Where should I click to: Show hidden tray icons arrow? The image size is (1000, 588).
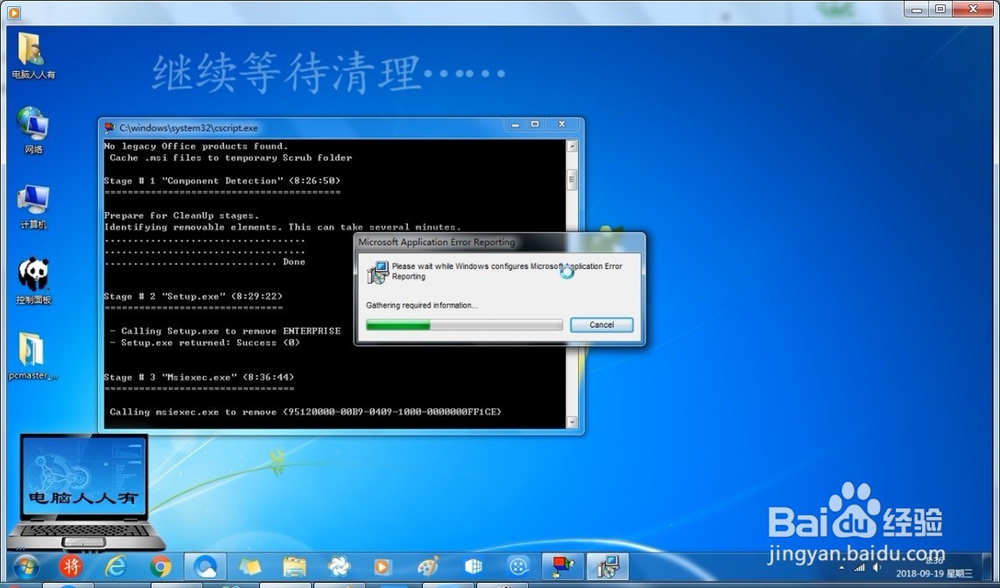pyautogui.click(x=842, y=567)
